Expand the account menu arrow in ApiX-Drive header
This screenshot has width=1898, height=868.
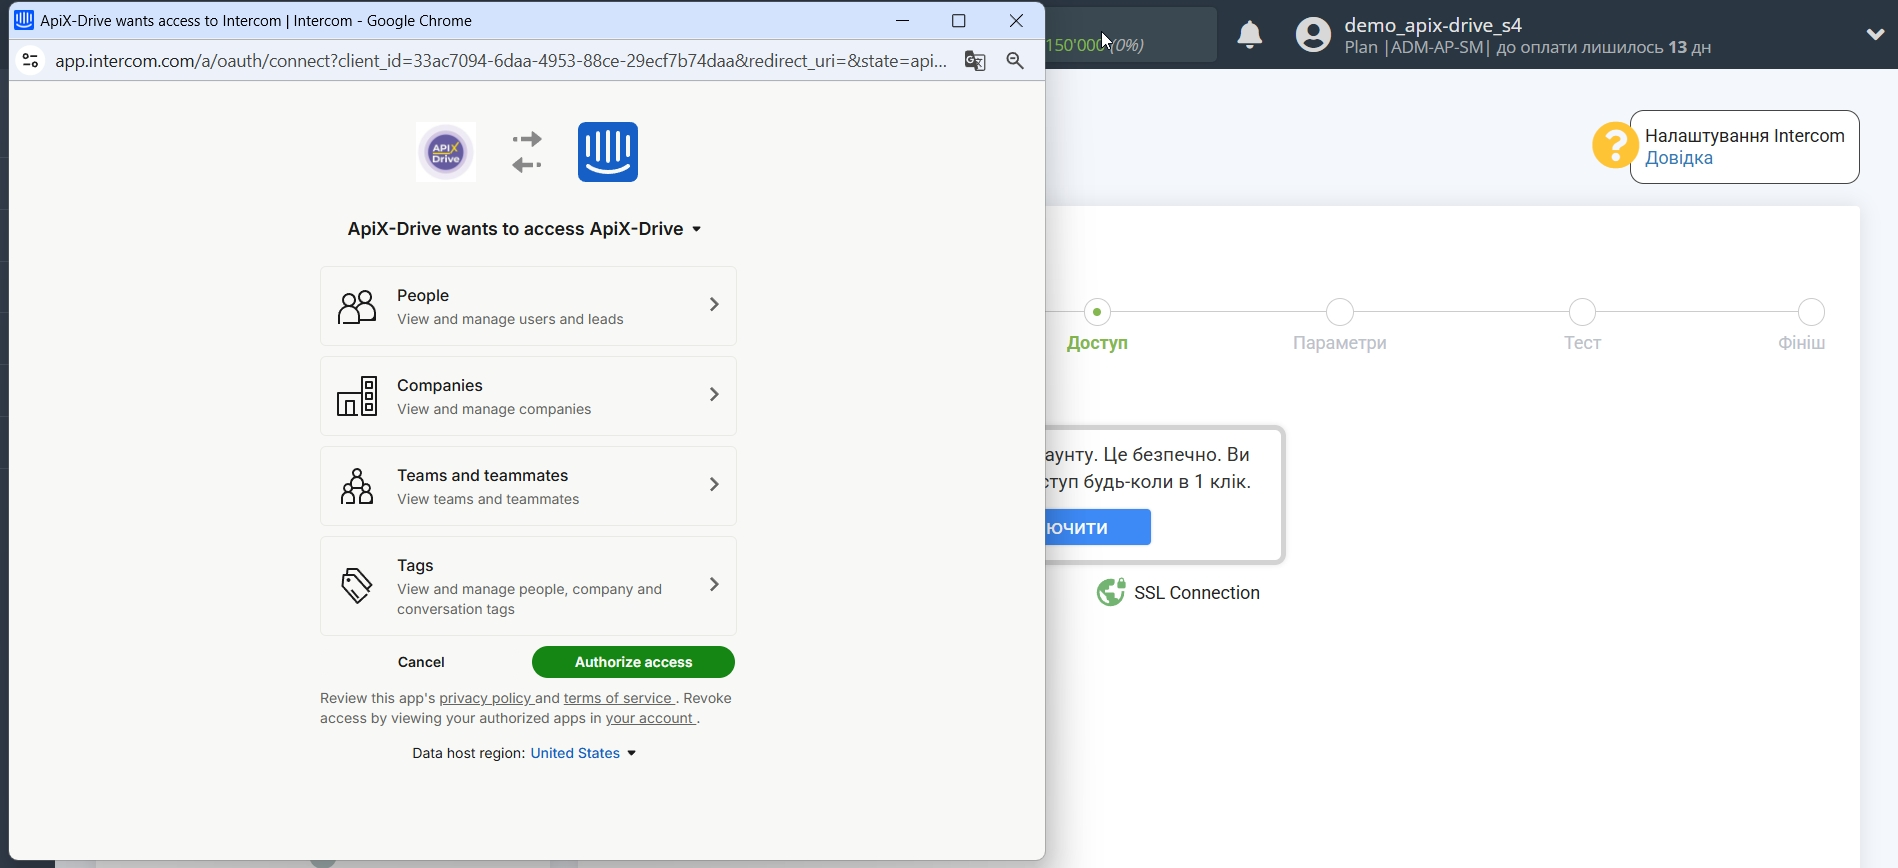pos(1875,35)
